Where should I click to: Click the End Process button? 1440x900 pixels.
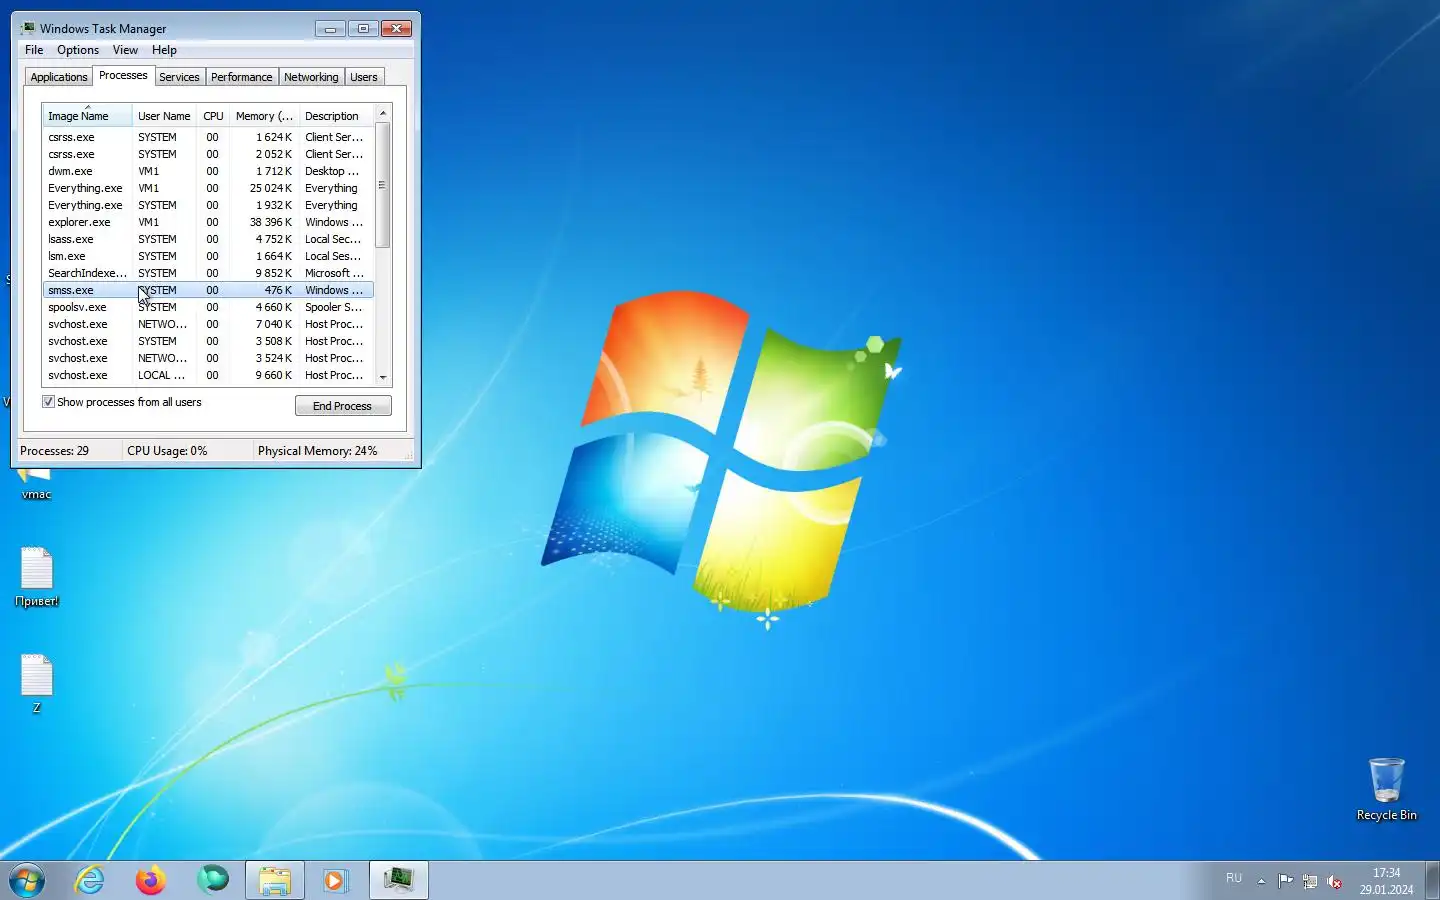tap(343, 406)
